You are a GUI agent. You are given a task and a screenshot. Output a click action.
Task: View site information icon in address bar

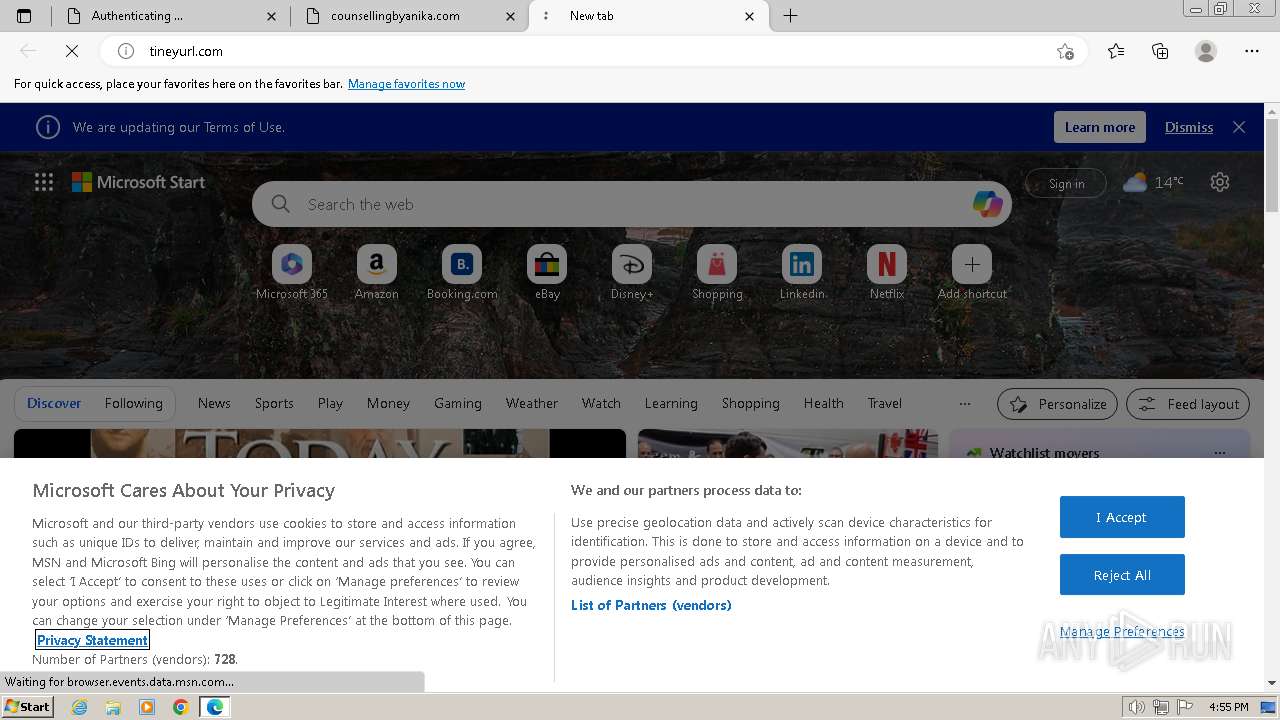pyautogui.click(x=126, y=51)
